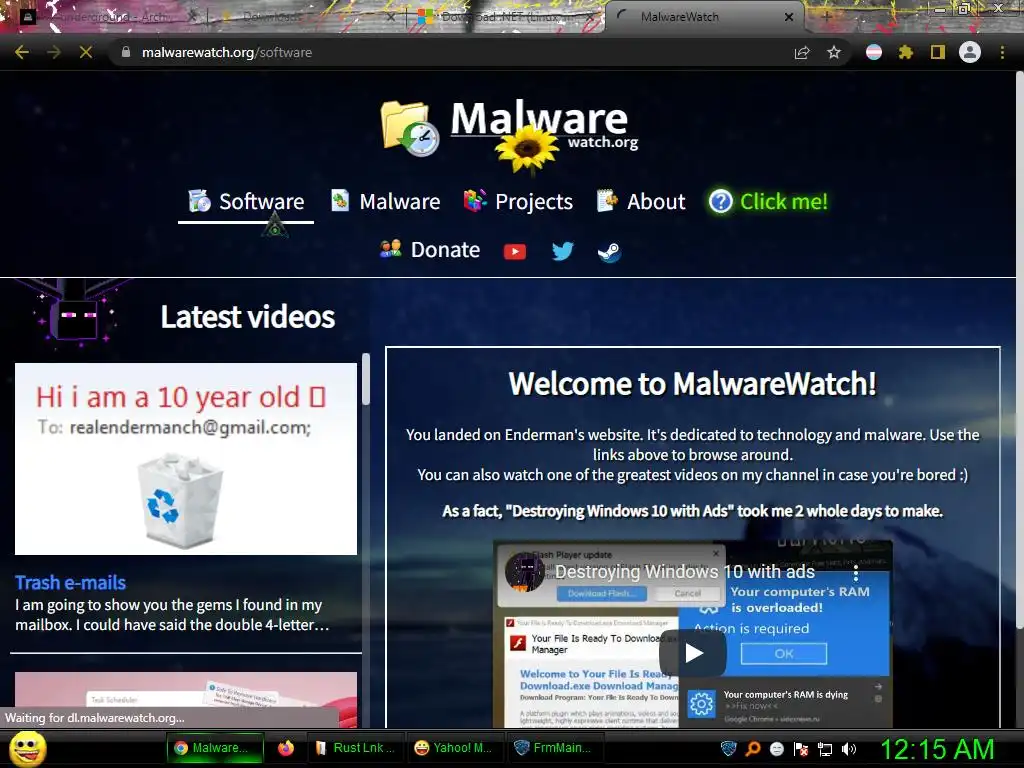Click the 12:15 AM taskbar clock
The height and width of the screenshot is (768, 1024).
pos(938,749)
